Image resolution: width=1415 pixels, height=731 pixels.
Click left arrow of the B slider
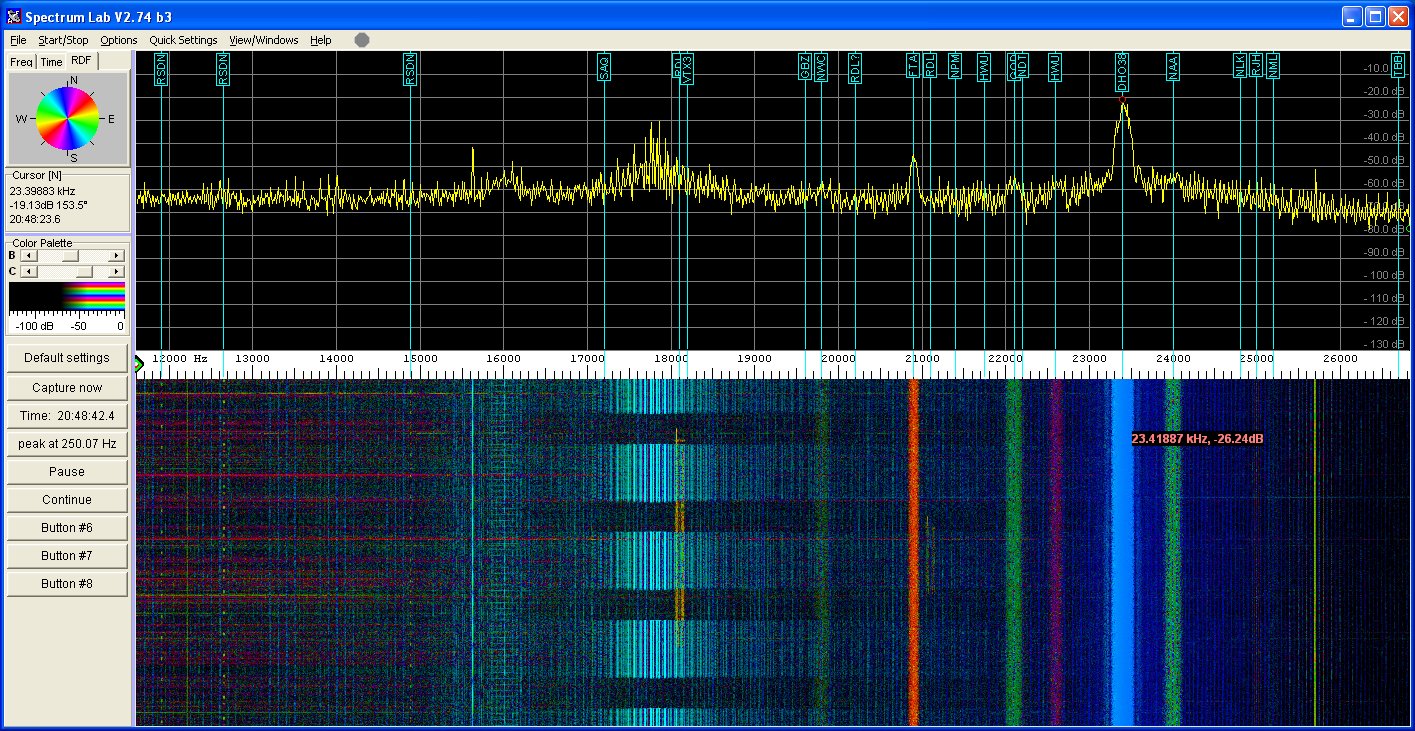pos(29,256)
